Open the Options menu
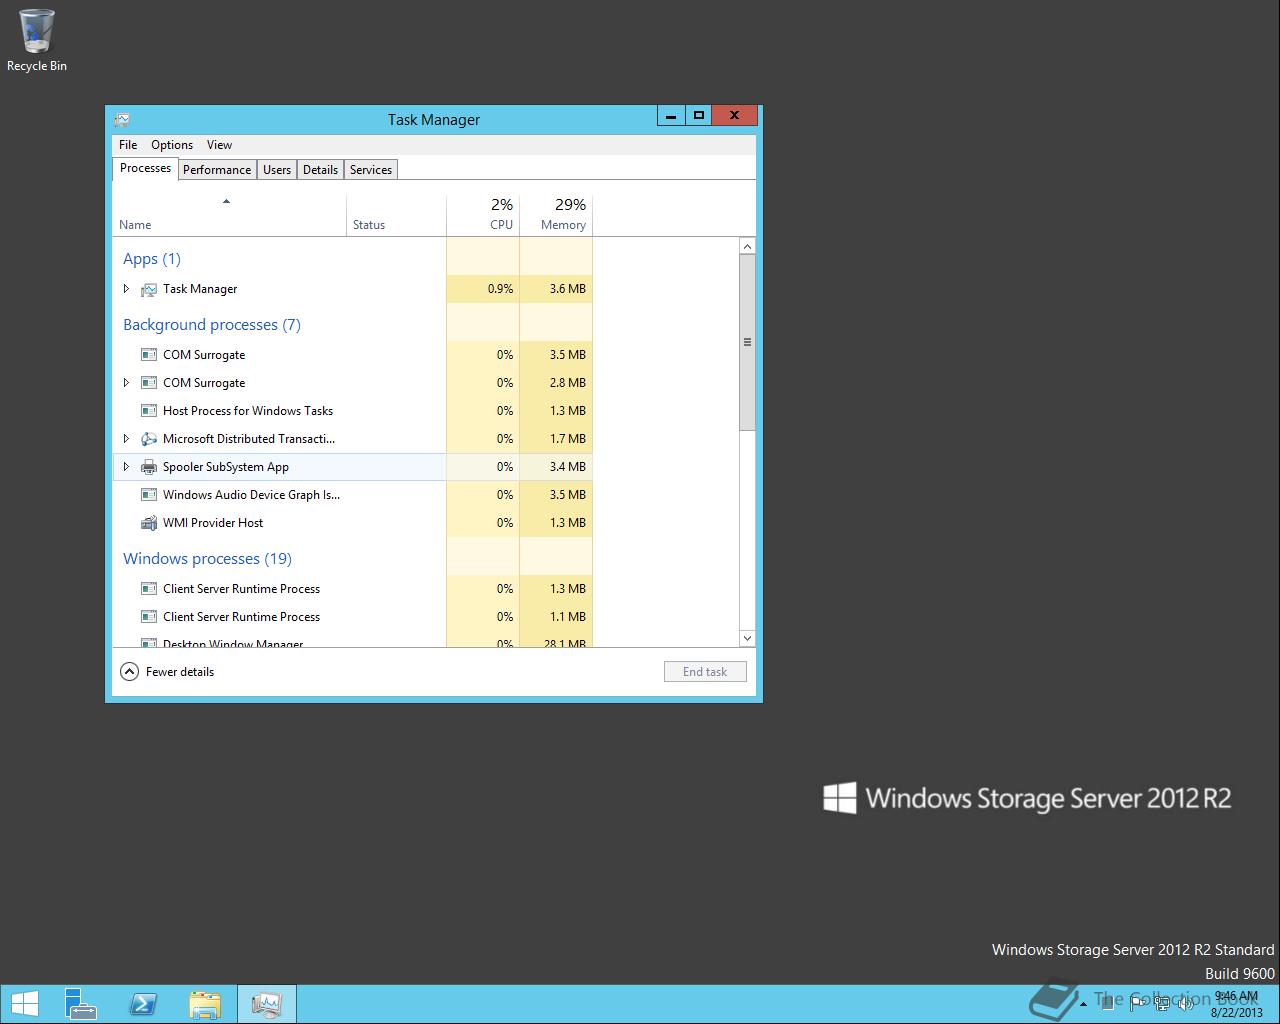Screen dimensions: 1280x1024 172,145
